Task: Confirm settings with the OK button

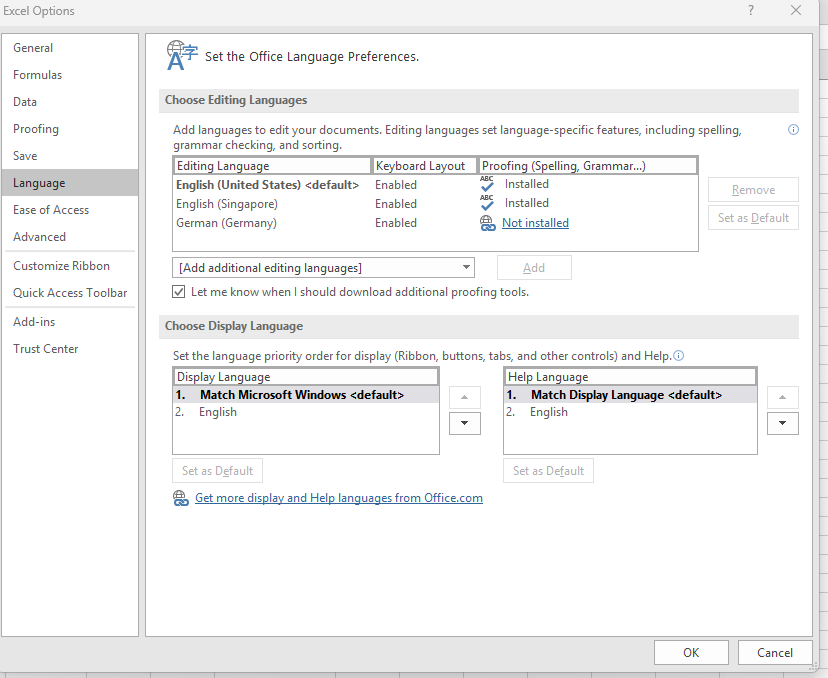Action: pos(691,653)
